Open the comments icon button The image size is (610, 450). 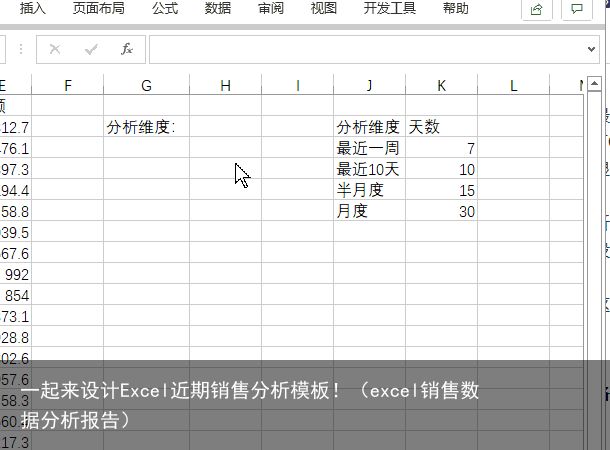577,9
